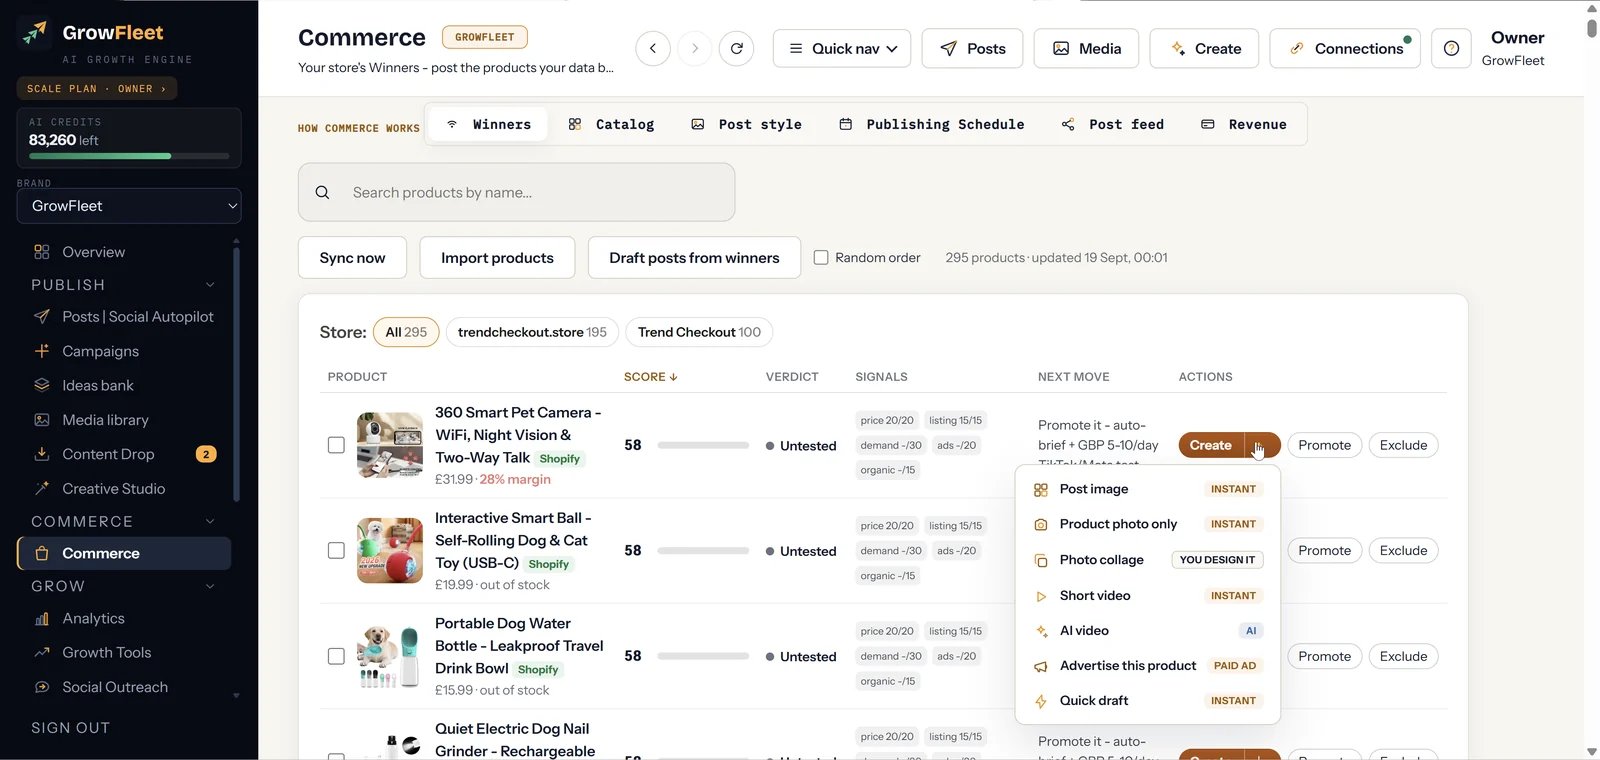Screen dimensions: 1600x760
Task: Refresh the page with the reload icon
Action: point(737,48)
